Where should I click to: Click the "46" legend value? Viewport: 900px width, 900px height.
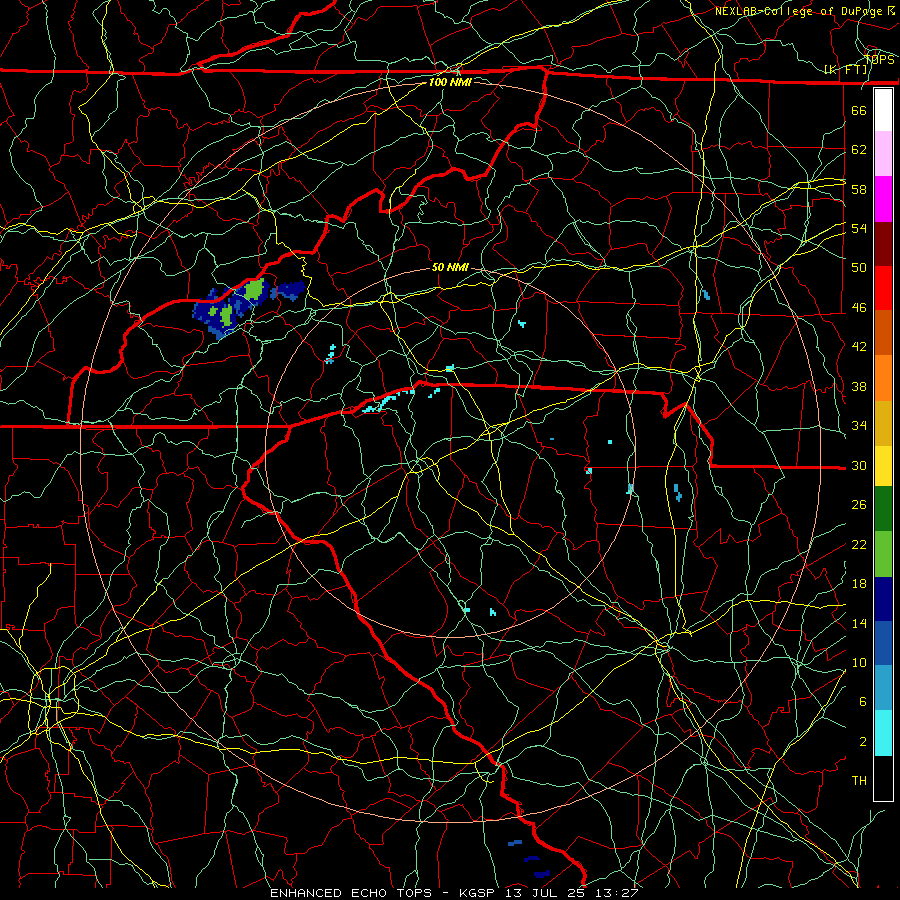pyautogui.click(x=859, y=308)
